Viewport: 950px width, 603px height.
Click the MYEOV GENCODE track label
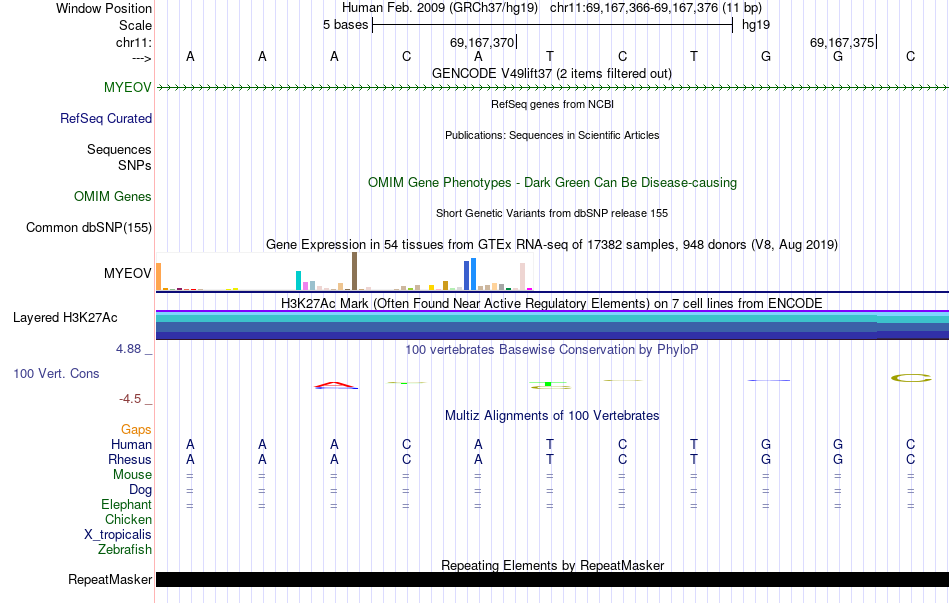tap(127, 87)
